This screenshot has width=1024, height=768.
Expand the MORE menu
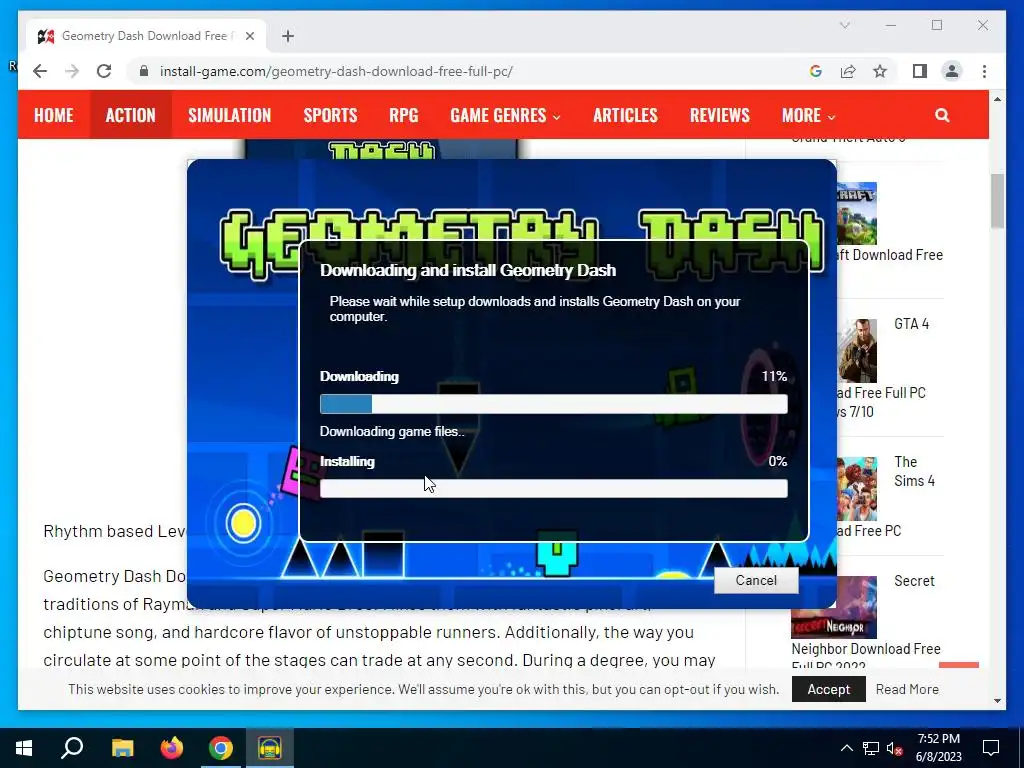(x=808, y=116)
